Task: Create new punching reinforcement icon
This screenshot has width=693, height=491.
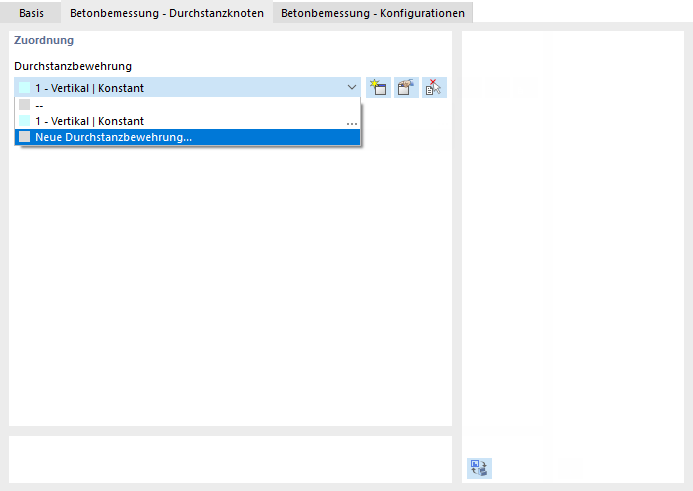Action: pos(378,88)
